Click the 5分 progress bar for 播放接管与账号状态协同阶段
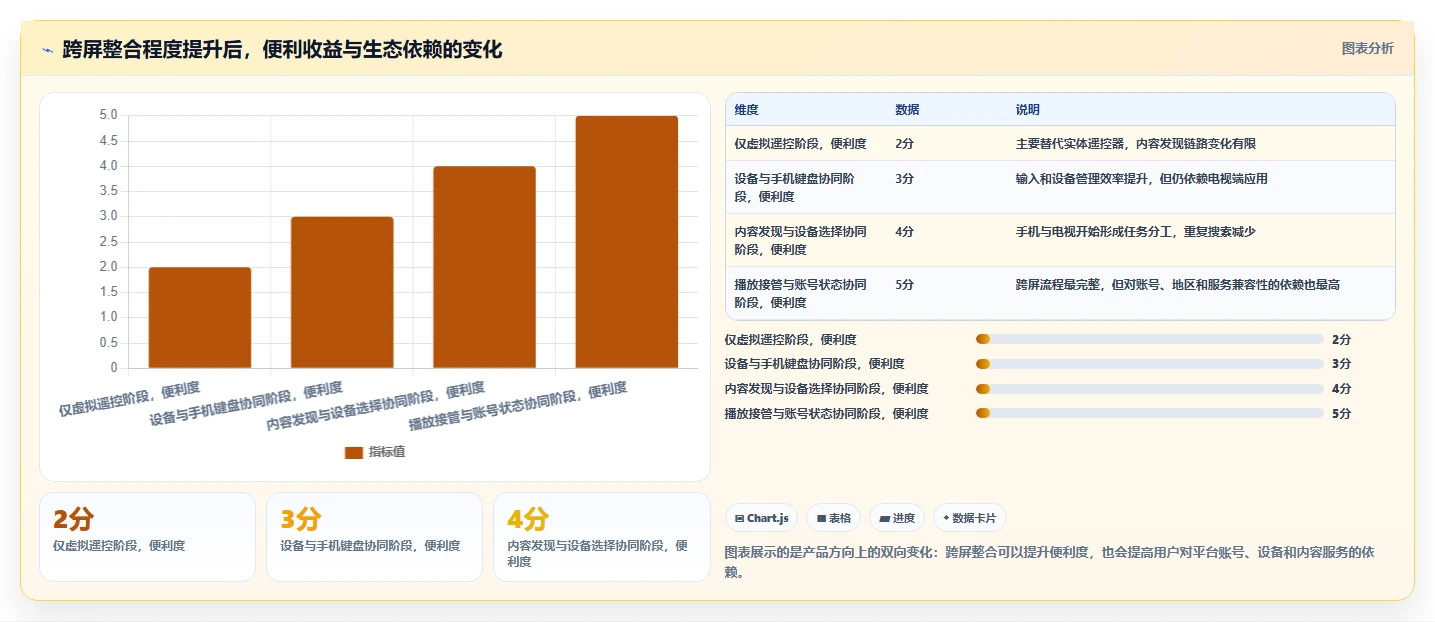 [x=1150, y=413]
